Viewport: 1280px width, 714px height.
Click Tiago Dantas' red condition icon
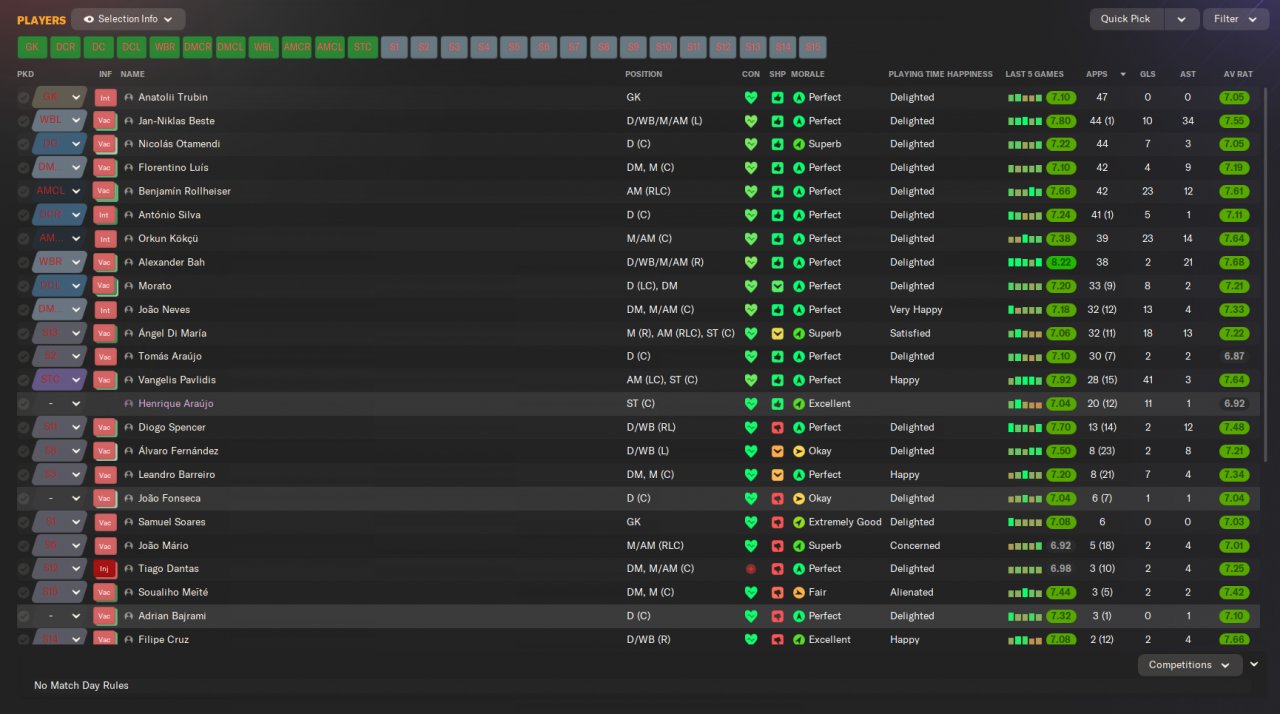(x=751, y=569)
